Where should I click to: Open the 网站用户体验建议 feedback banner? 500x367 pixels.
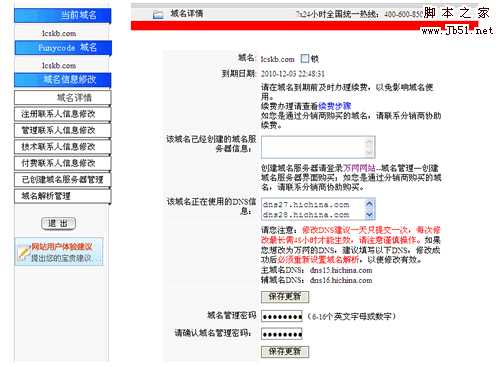pos(59,252)
